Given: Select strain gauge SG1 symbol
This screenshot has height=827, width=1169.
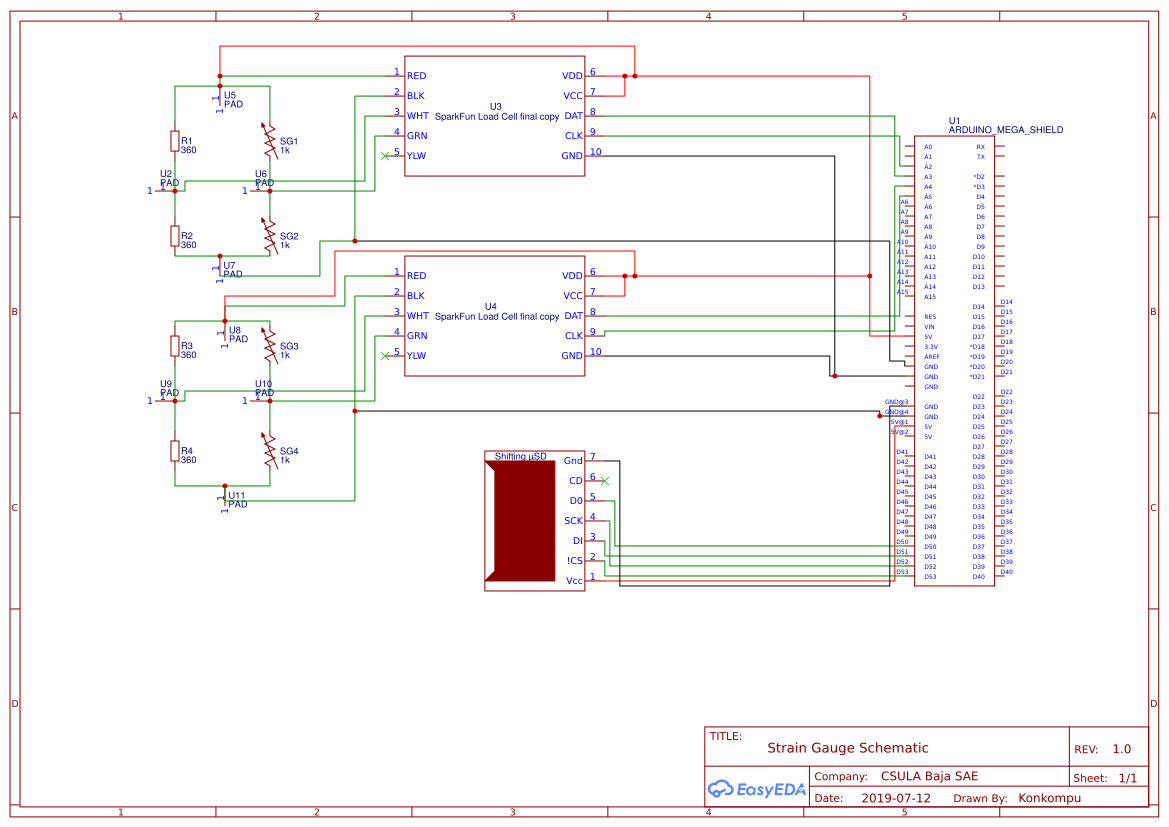Looking at the screenshot, I should click(268, 142).
